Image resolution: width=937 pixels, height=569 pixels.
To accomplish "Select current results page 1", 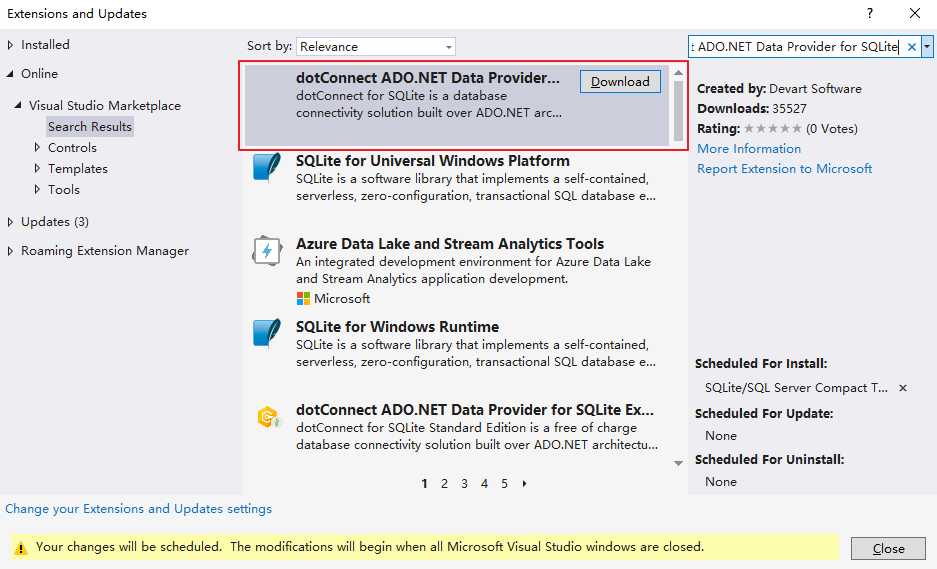I will (424, 484).
